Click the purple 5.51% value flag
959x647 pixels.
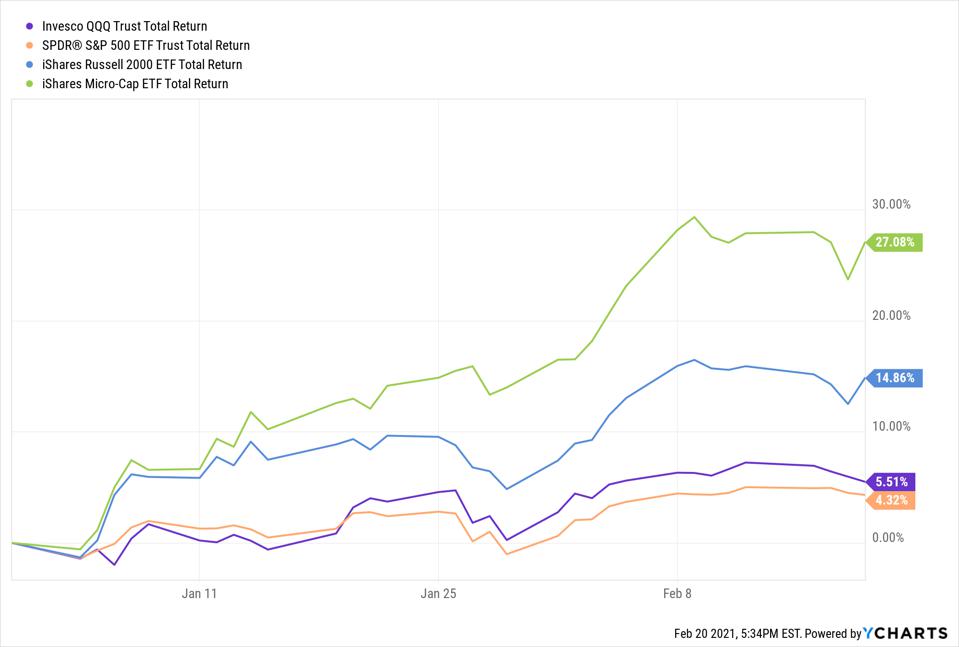point(891,482)
